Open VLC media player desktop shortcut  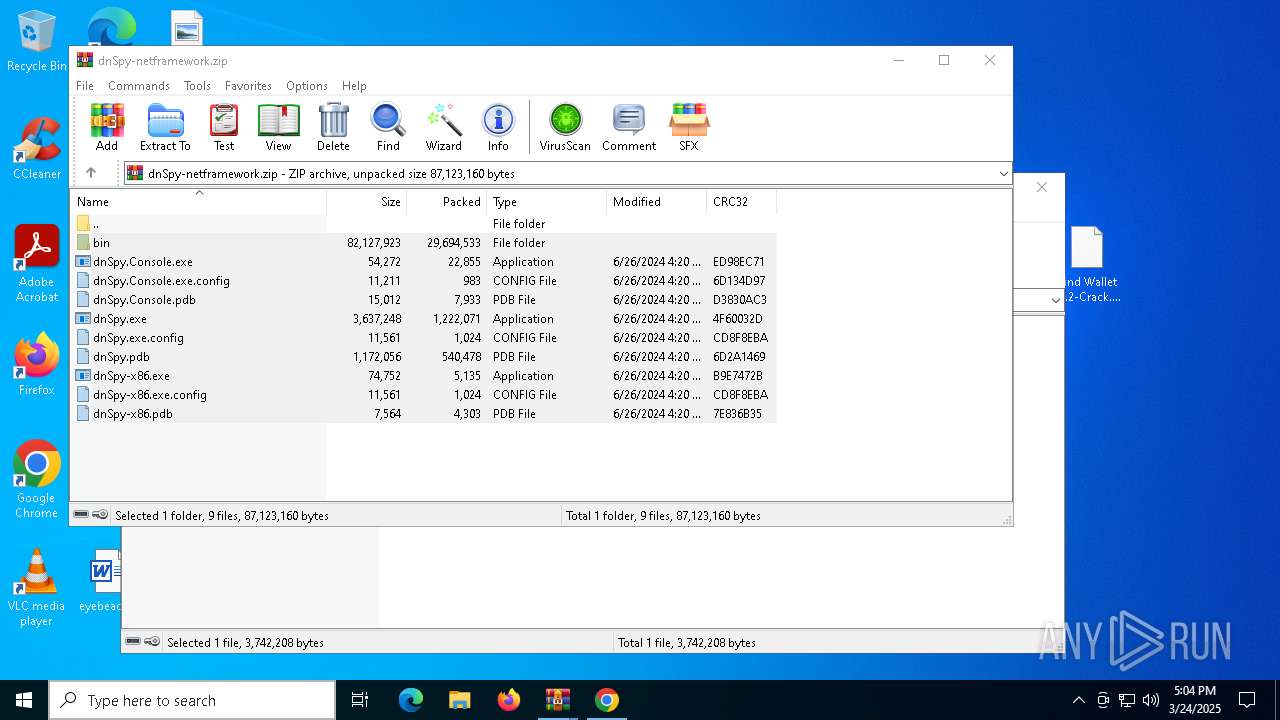click(36, 588)
